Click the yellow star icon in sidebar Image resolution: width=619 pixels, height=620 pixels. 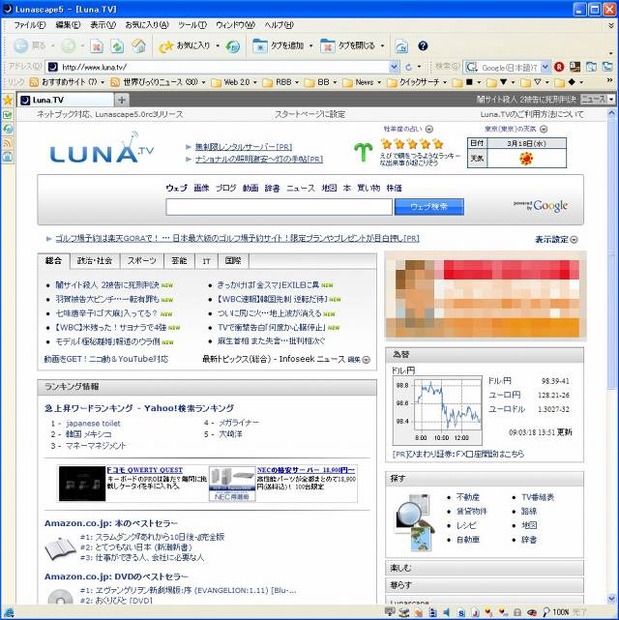[8, 100]
